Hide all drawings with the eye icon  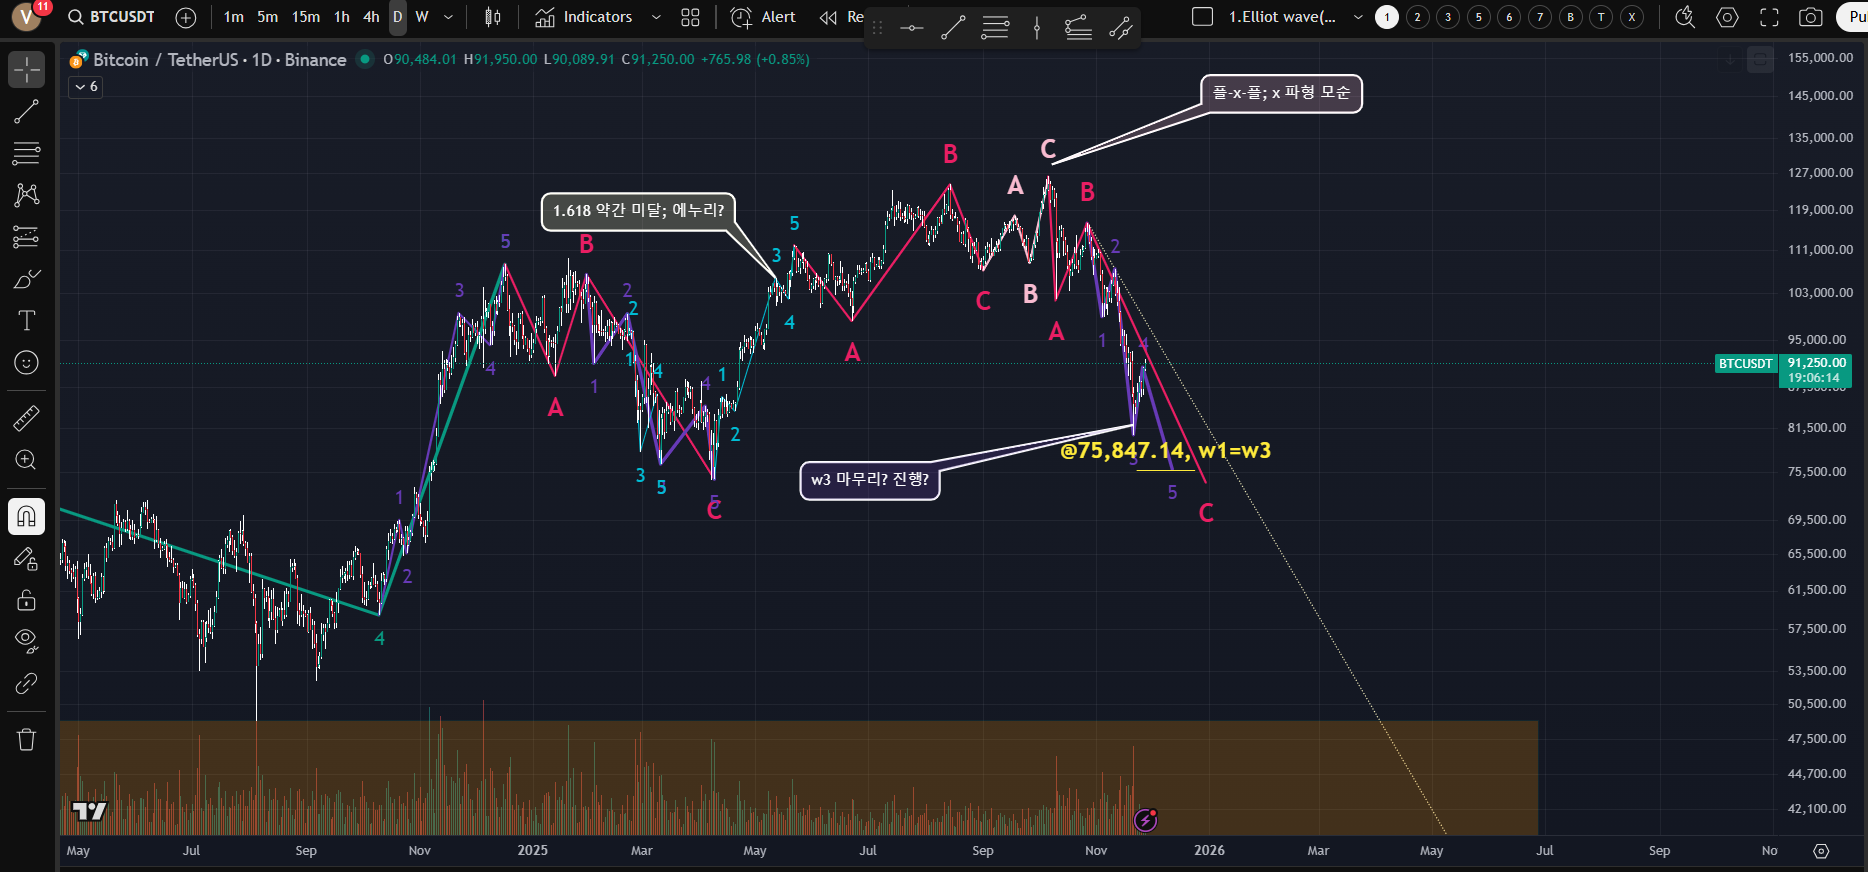(x=27, y=640)
